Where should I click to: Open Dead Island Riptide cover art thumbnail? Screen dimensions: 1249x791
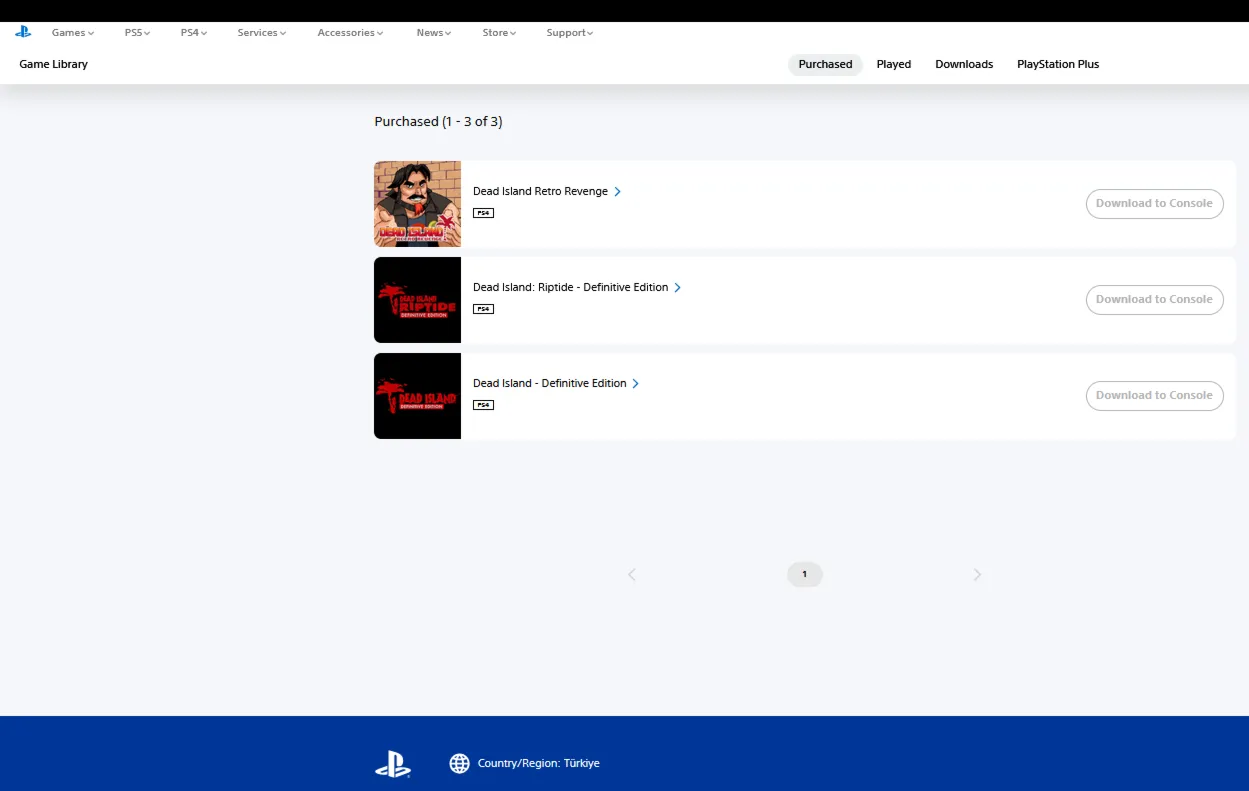click(x=417, y=300)
